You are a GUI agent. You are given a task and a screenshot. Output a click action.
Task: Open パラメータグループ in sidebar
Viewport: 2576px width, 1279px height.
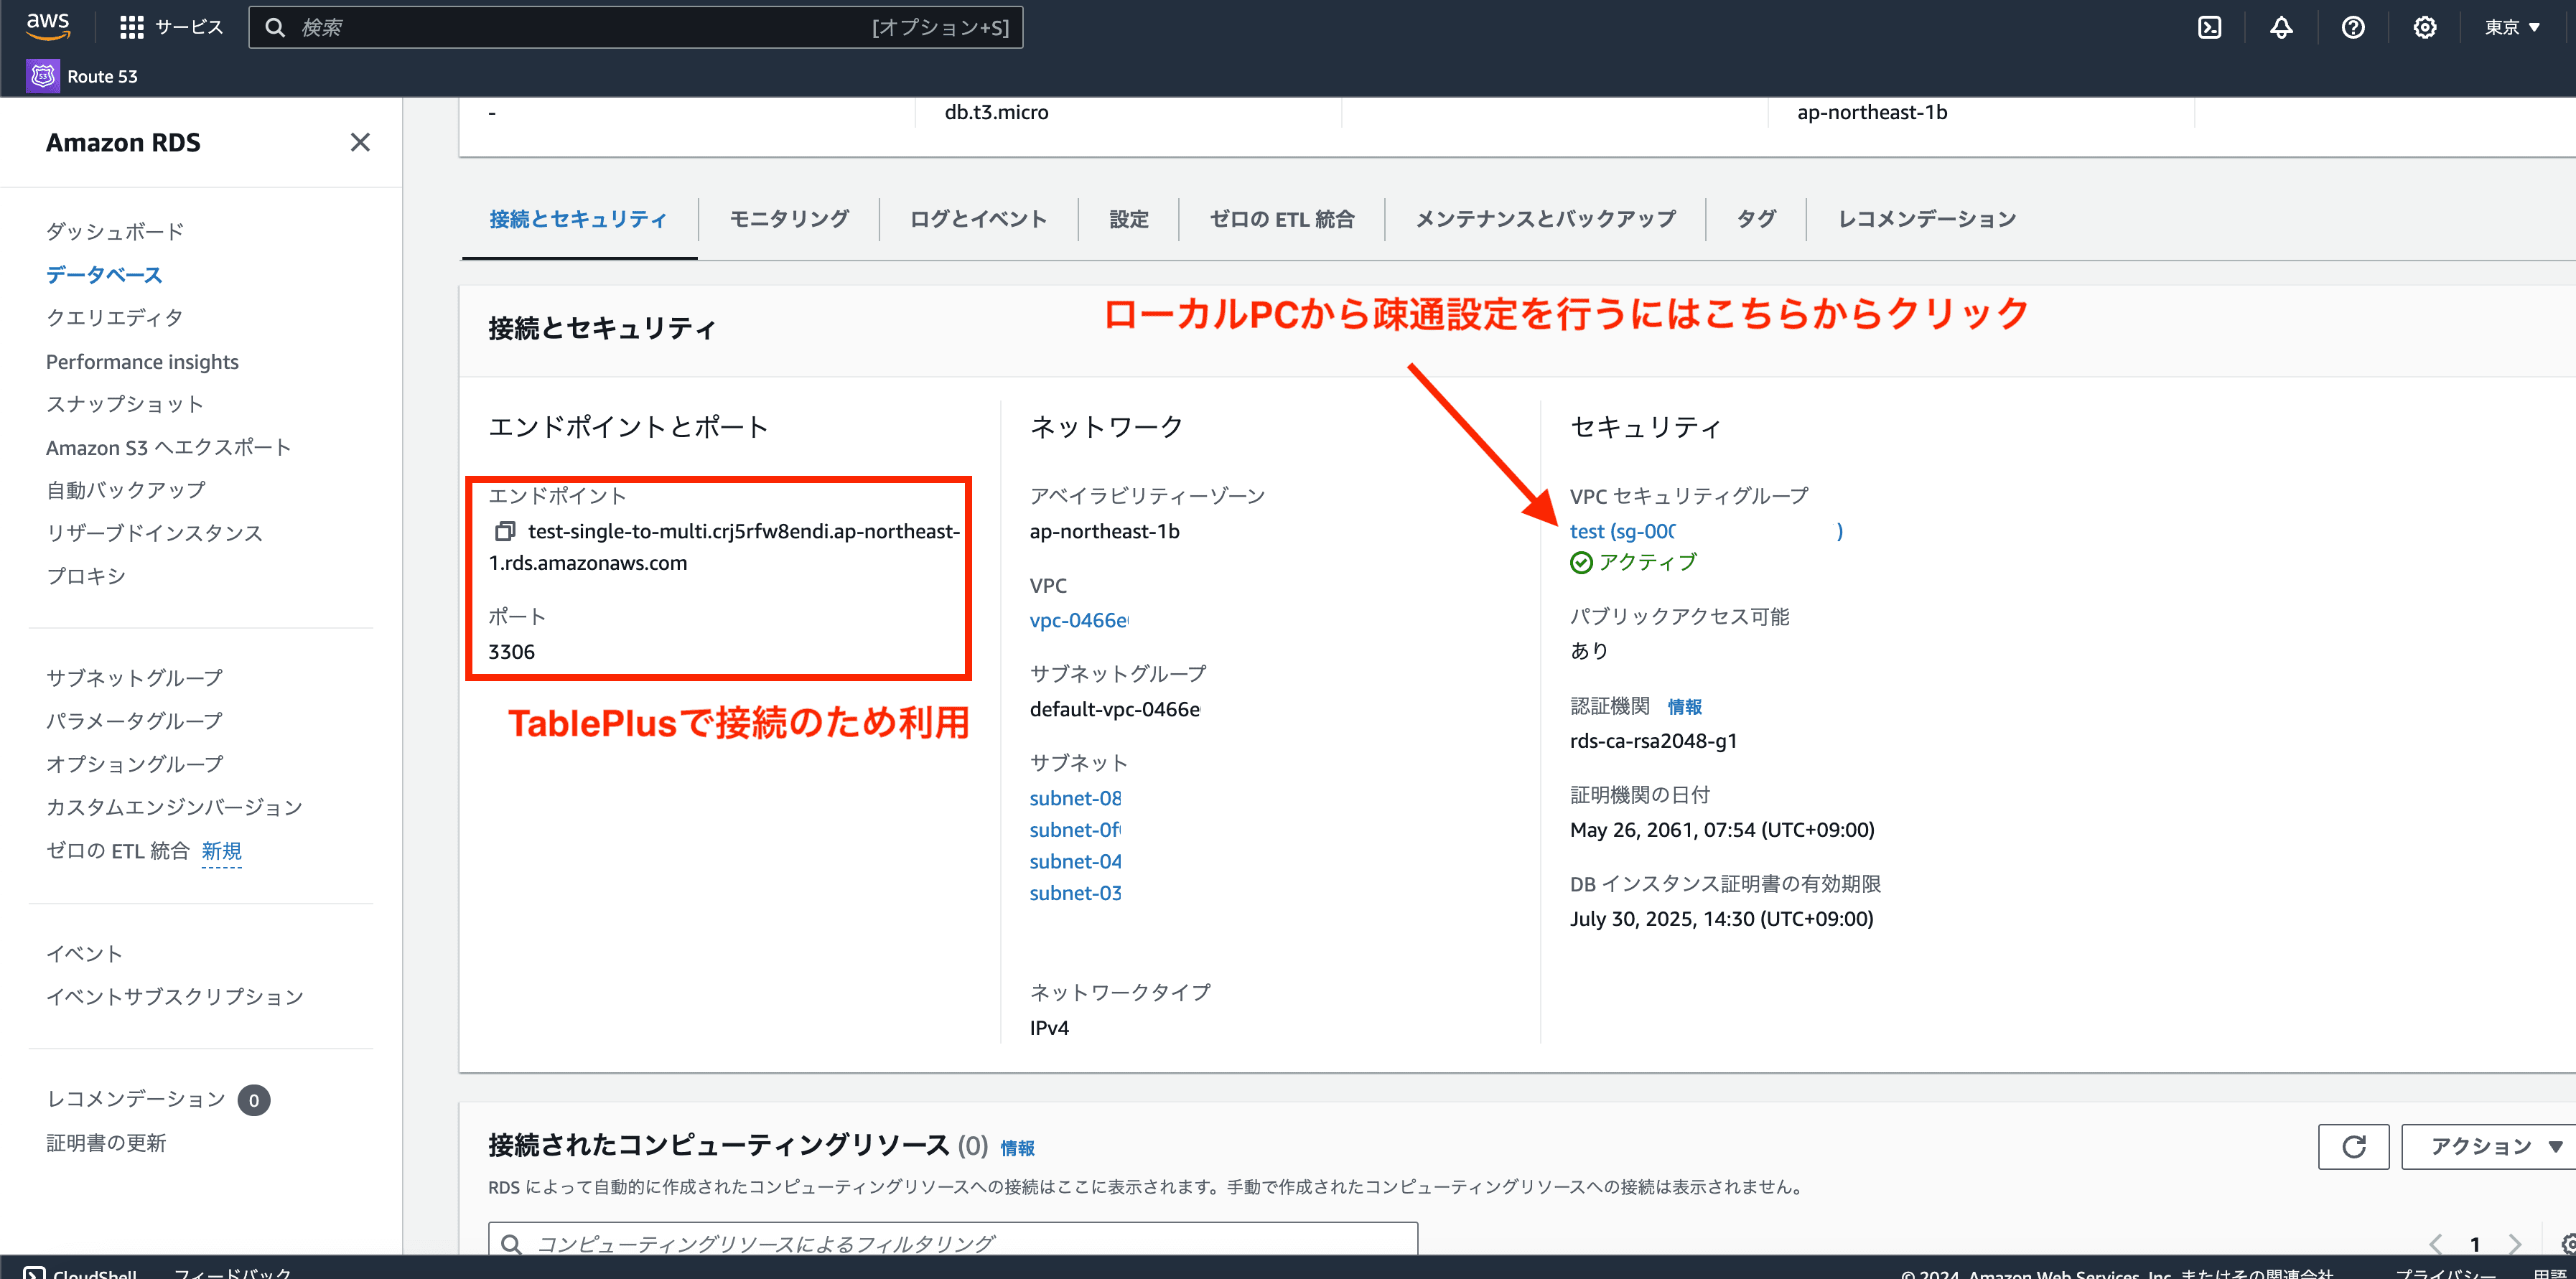coord(135,721)
